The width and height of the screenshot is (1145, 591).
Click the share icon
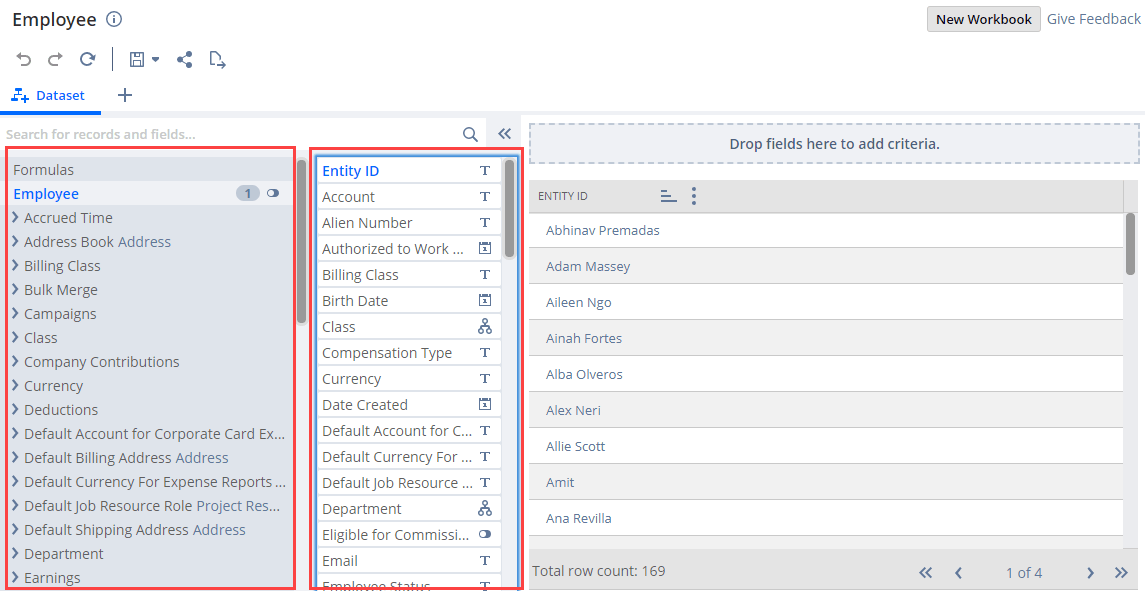tap(185, 59)
